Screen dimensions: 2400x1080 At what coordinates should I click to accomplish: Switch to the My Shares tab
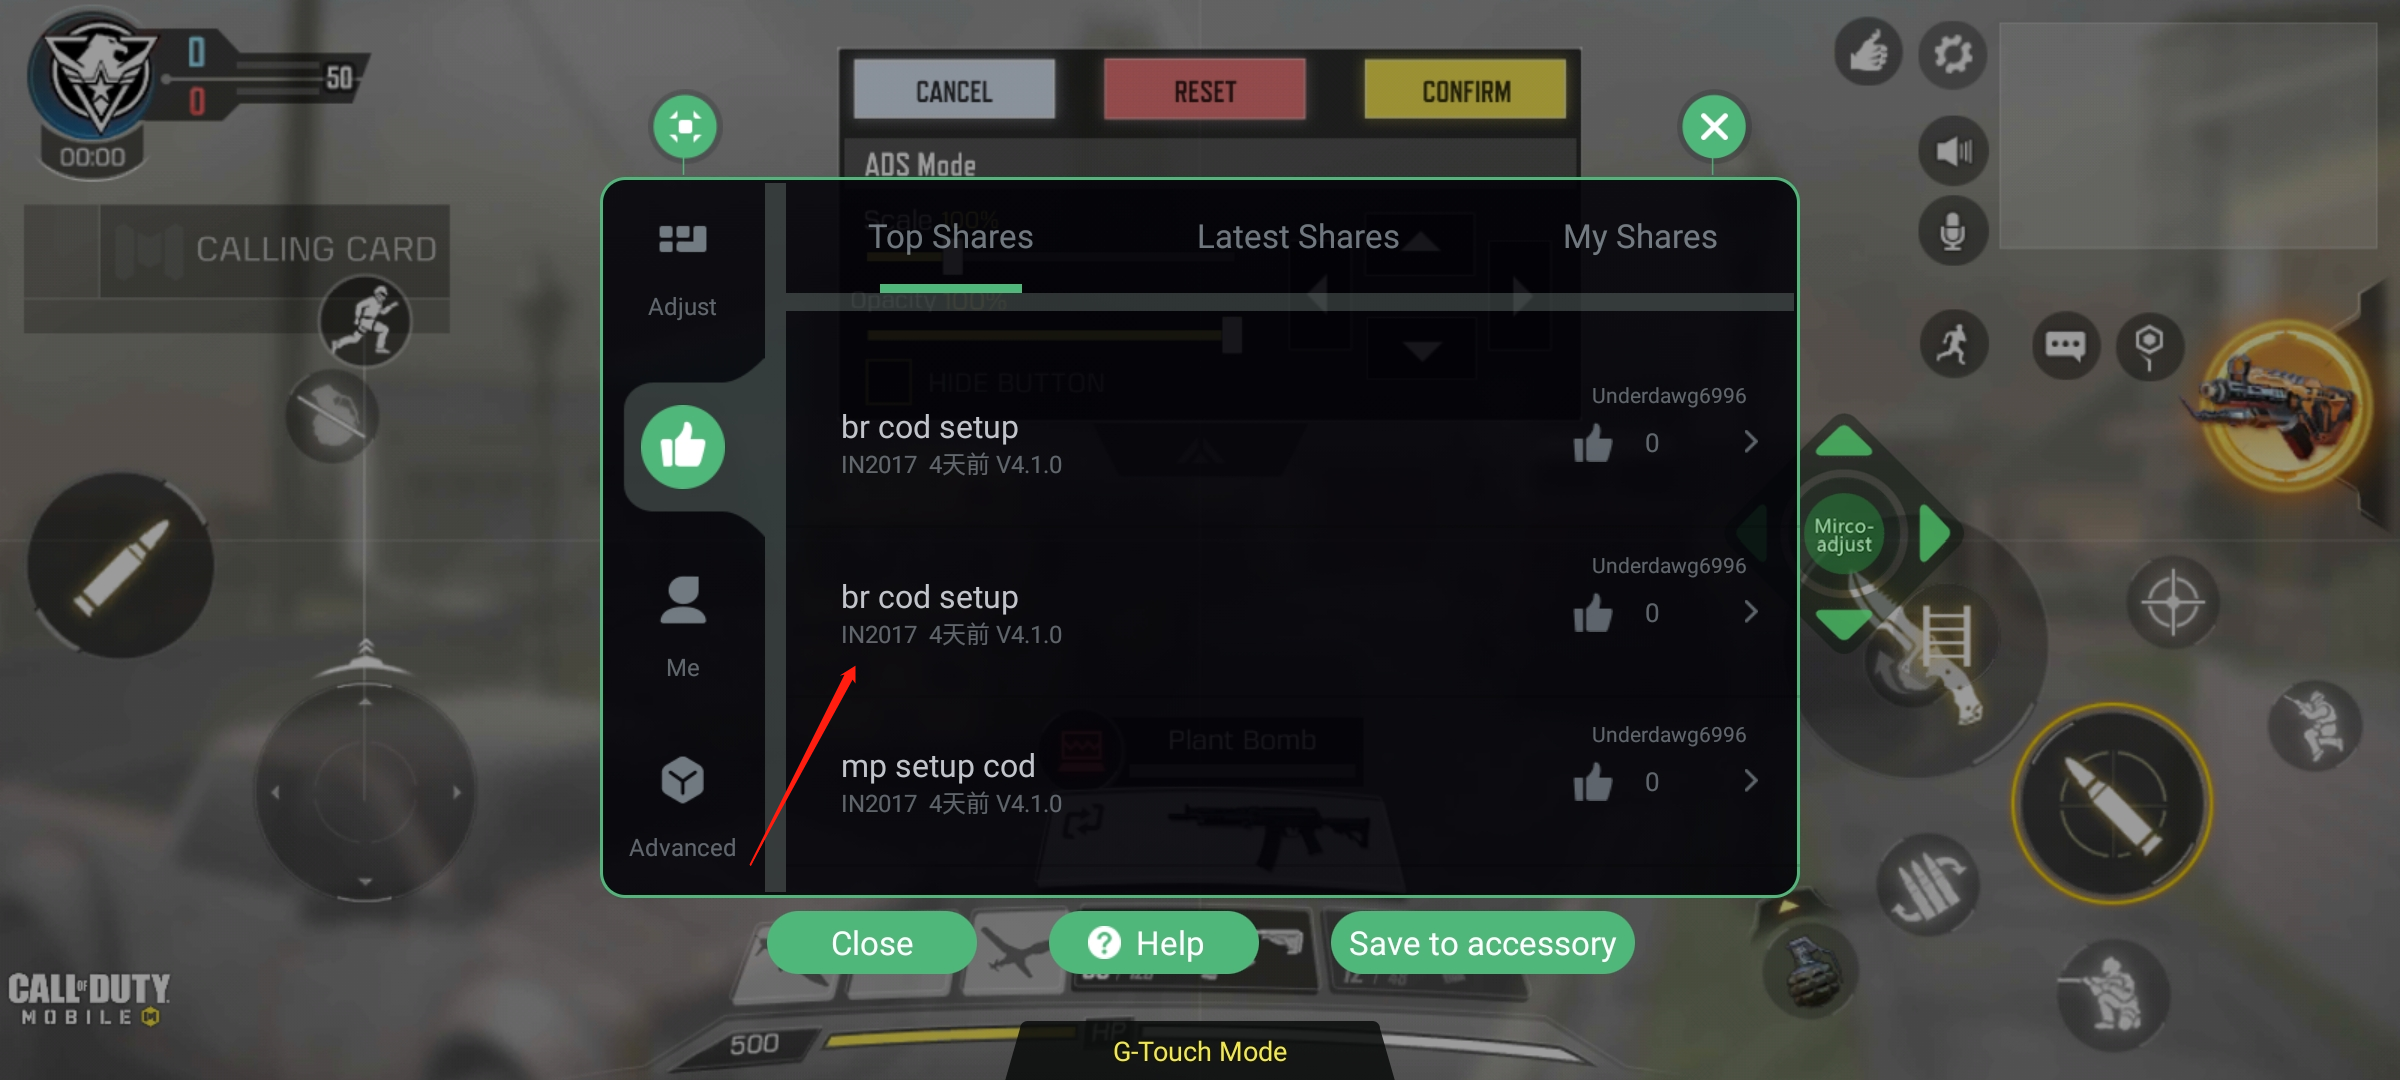point(1640,237)
